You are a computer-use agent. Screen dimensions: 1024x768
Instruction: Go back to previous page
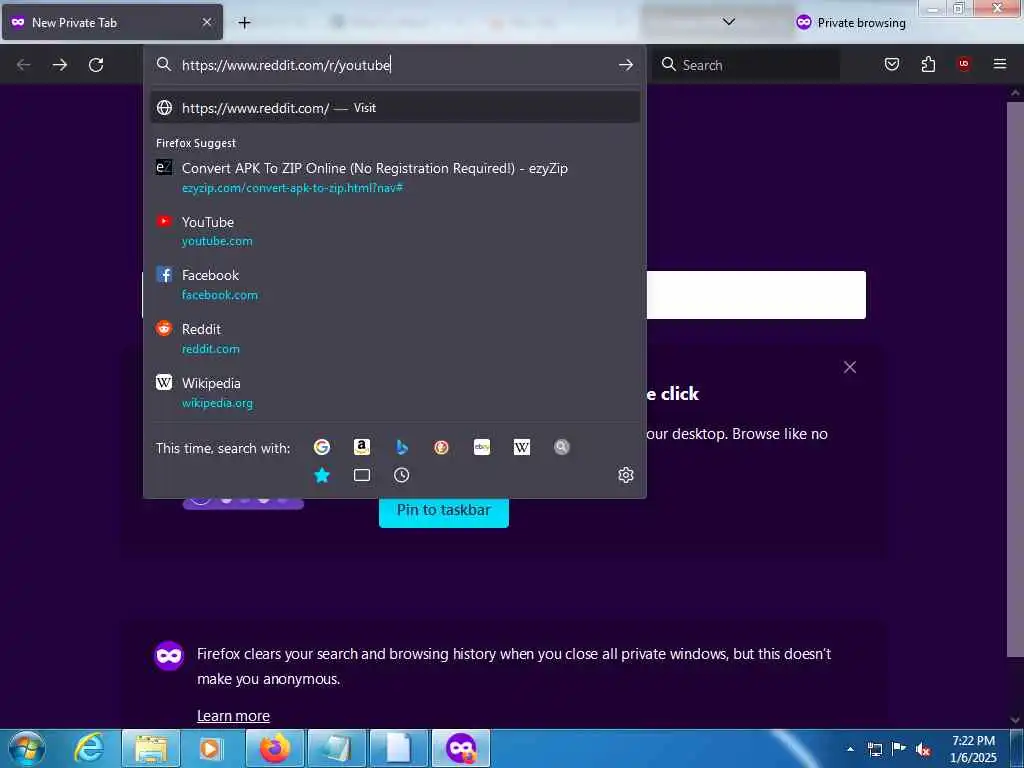pyautogui.click(x=24, y=65)
